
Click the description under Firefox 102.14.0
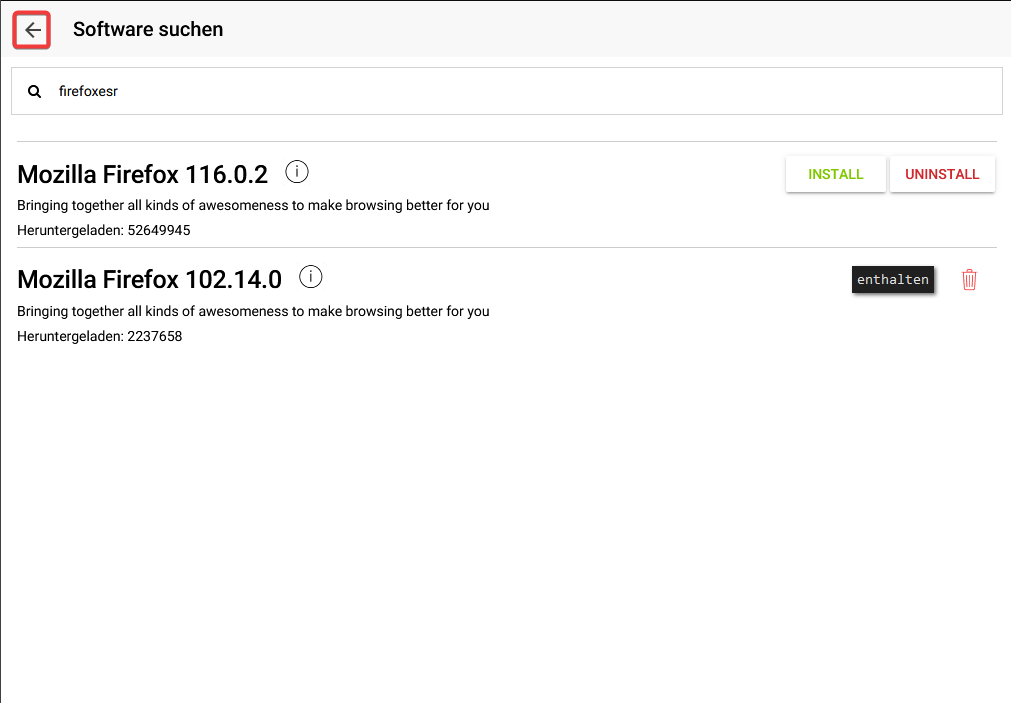[x=253, y=311]
